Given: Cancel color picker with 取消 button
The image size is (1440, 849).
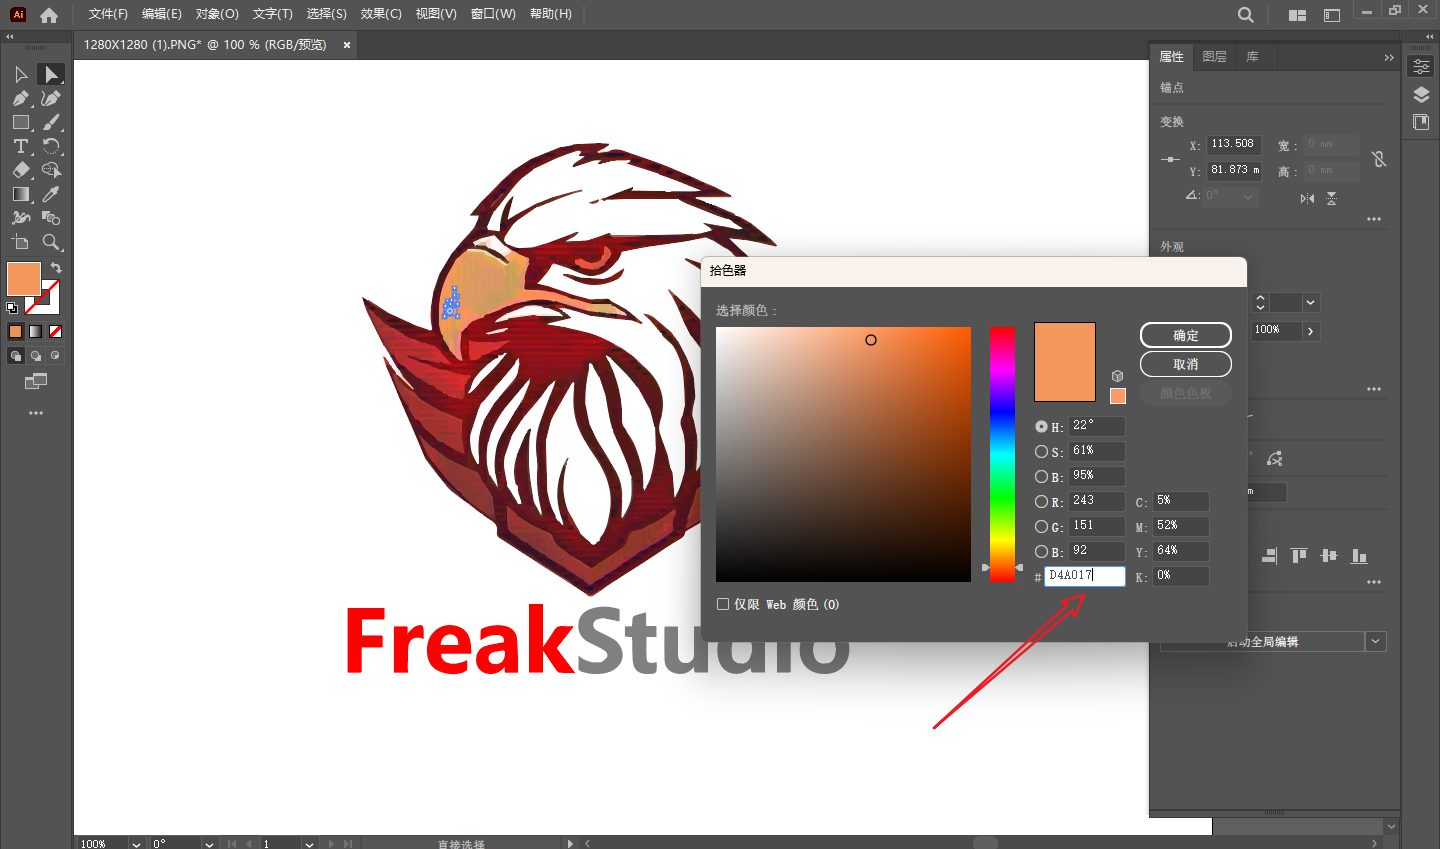Looking at the screenshot, I should pyautogui.click(x=1186, y=364).
